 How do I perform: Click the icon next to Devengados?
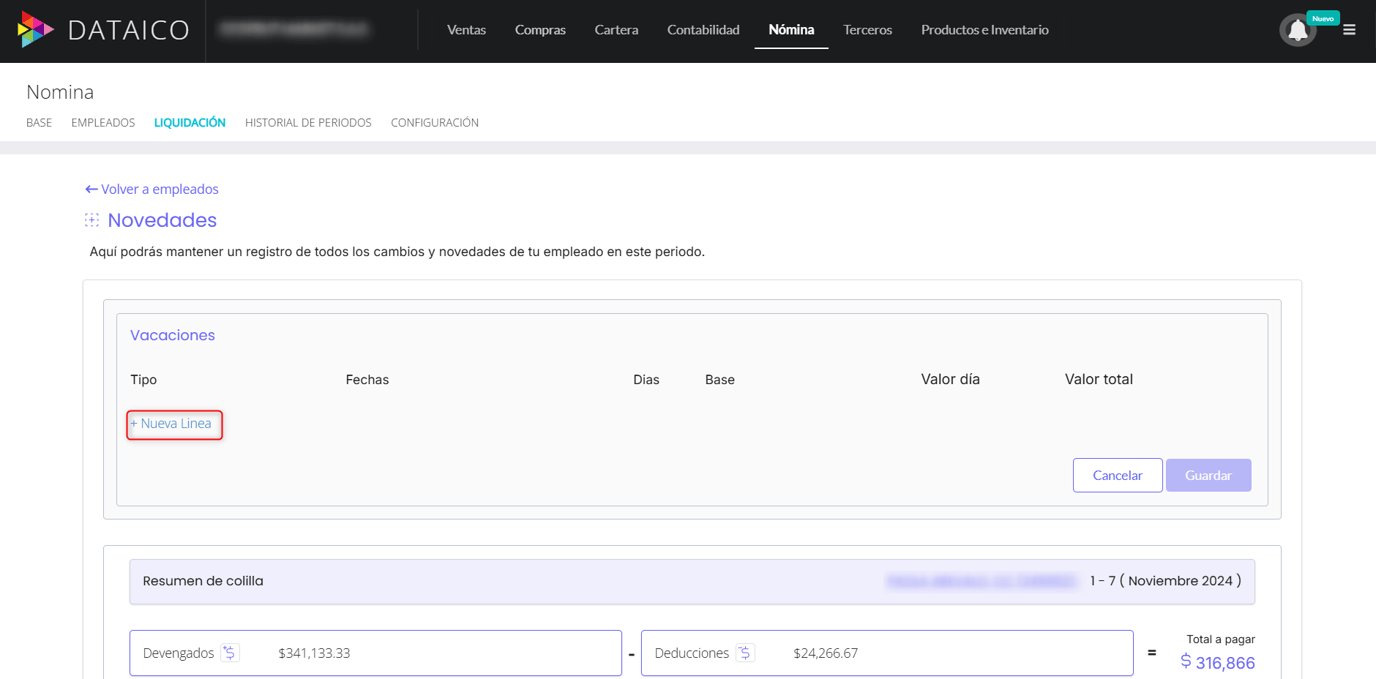[230, 653]
